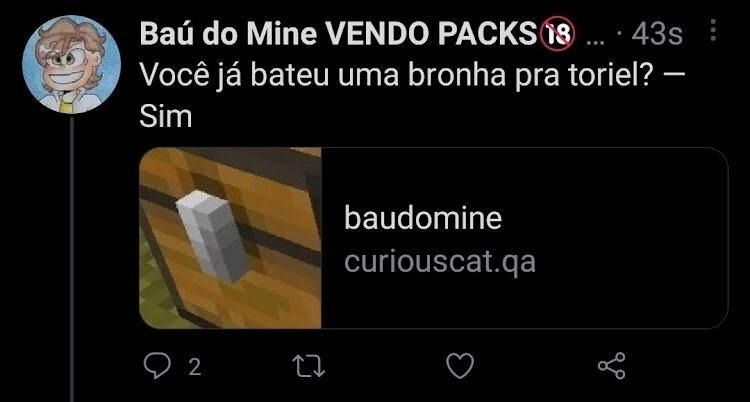Visit the curiouscat.qa domain link
The image size is (750, 402).
pos(440,262)
